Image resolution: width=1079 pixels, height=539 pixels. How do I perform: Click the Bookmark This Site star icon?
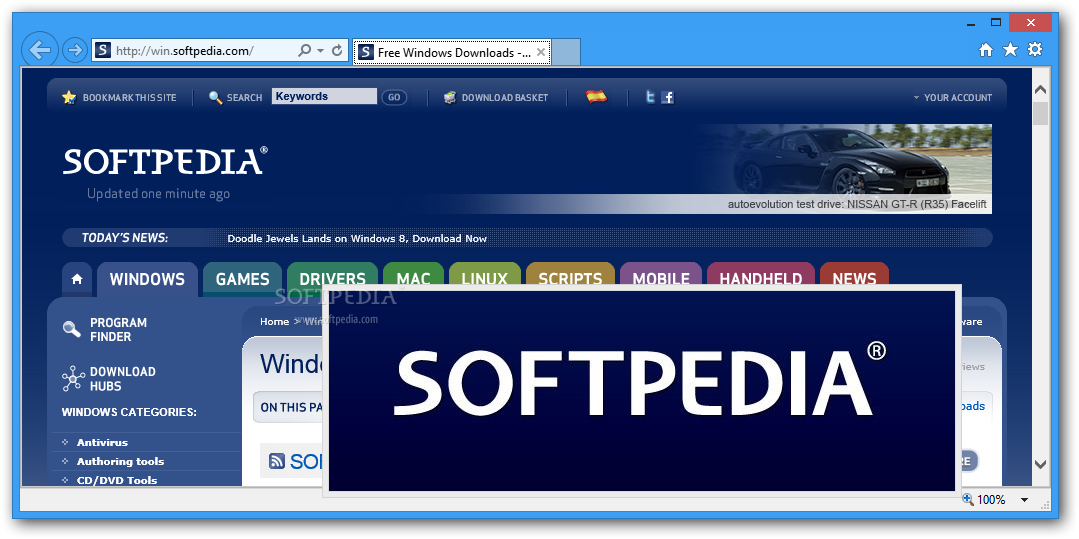[69, 97]
